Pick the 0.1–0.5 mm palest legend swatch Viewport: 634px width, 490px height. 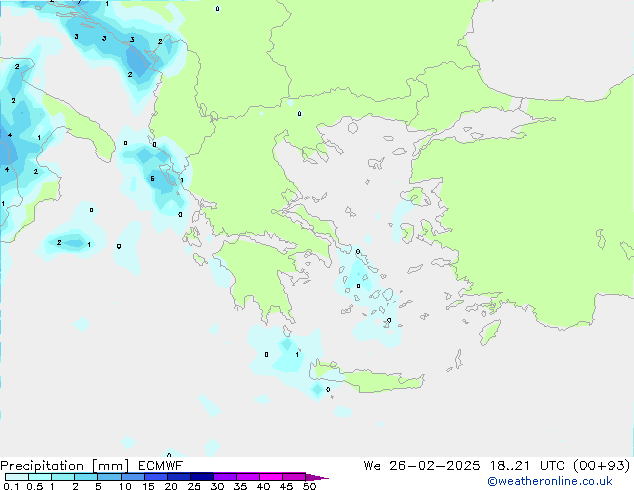17,477
